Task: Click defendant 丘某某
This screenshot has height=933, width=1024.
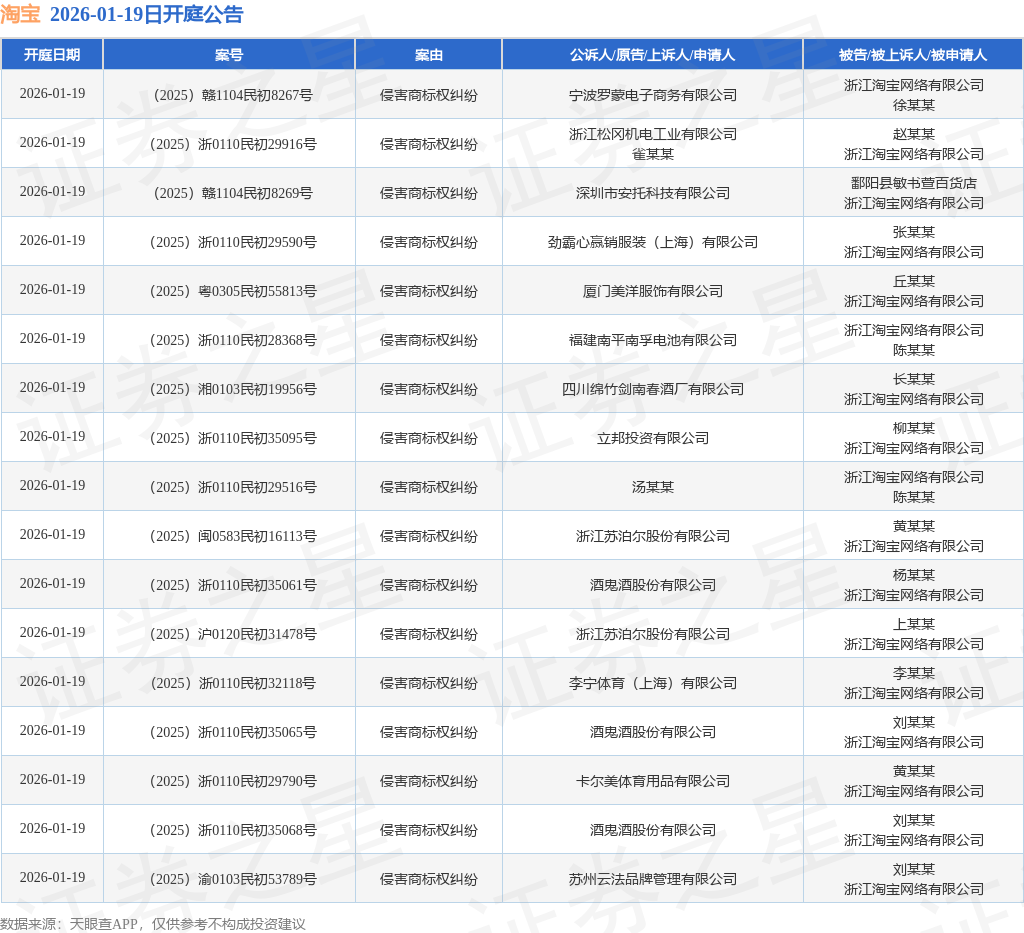Action: (914, 281)
